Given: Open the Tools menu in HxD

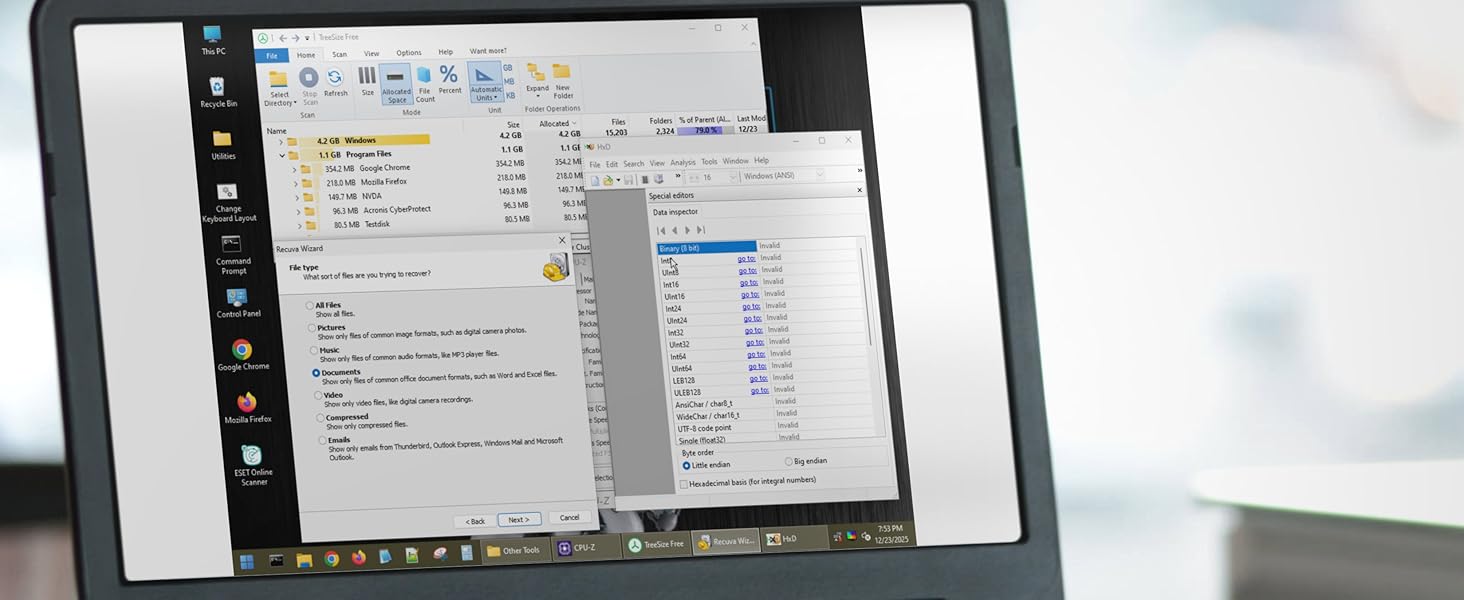Looking at the screenshot, I should point(709,161).
